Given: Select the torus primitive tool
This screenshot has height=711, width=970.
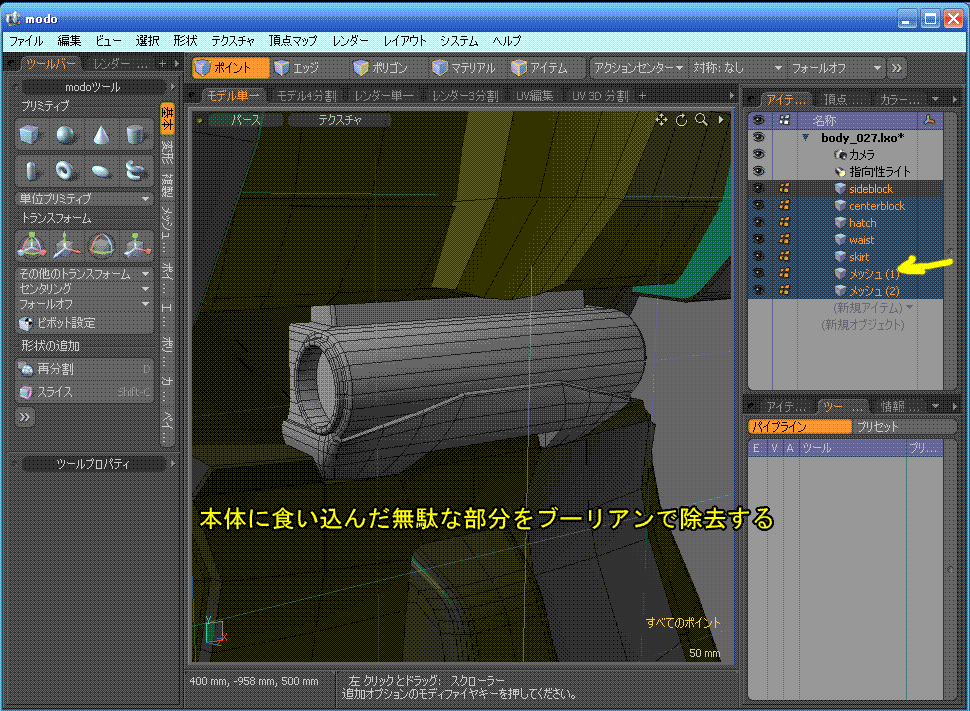Looking at the screenshot, I should (65, 170).
